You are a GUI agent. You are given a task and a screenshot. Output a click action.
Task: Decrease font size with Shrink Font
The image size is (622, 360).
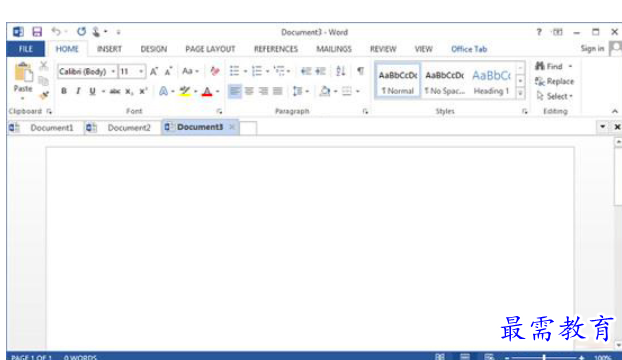[x=168, y=71]
